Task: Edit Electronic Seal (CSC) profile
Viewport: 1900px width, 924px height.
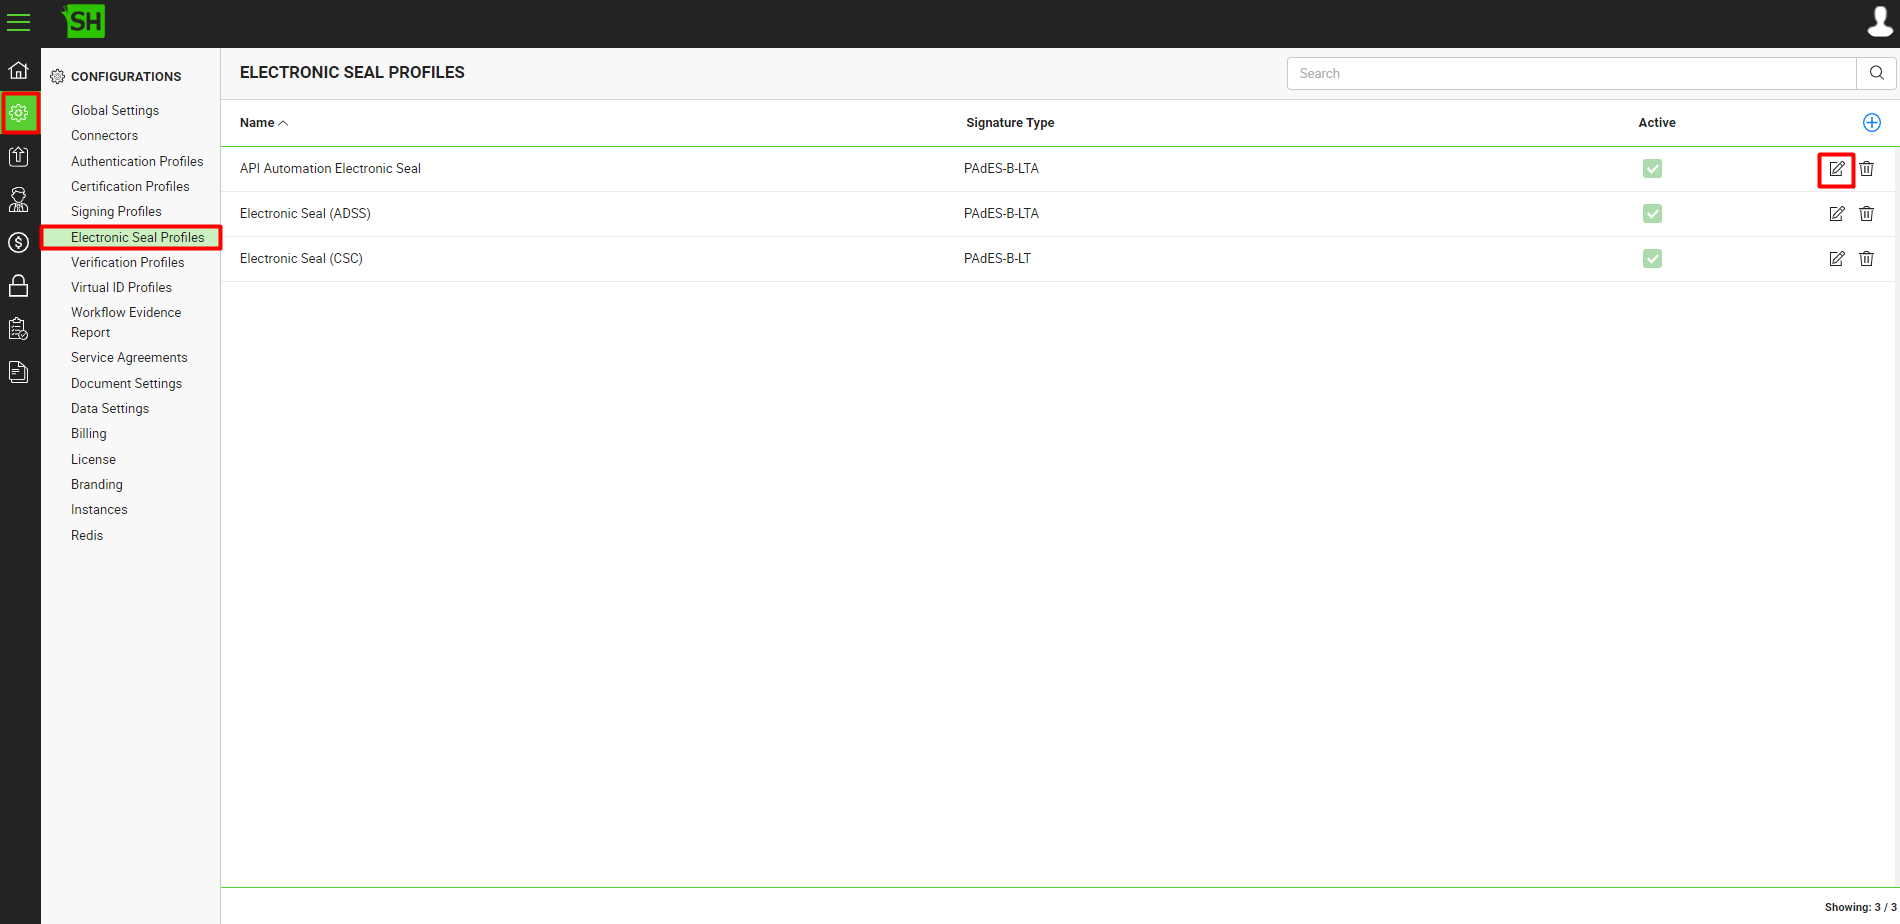Action: pos(1837,259)
